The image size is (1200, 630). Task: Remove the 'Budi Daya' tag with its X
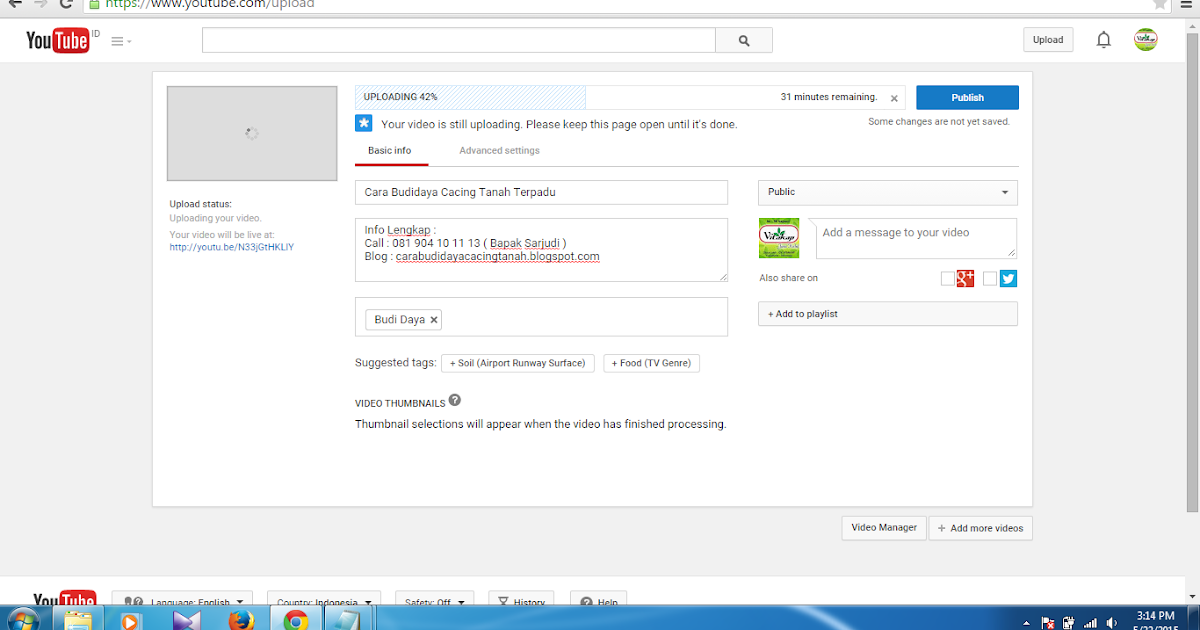coord(434,320)
